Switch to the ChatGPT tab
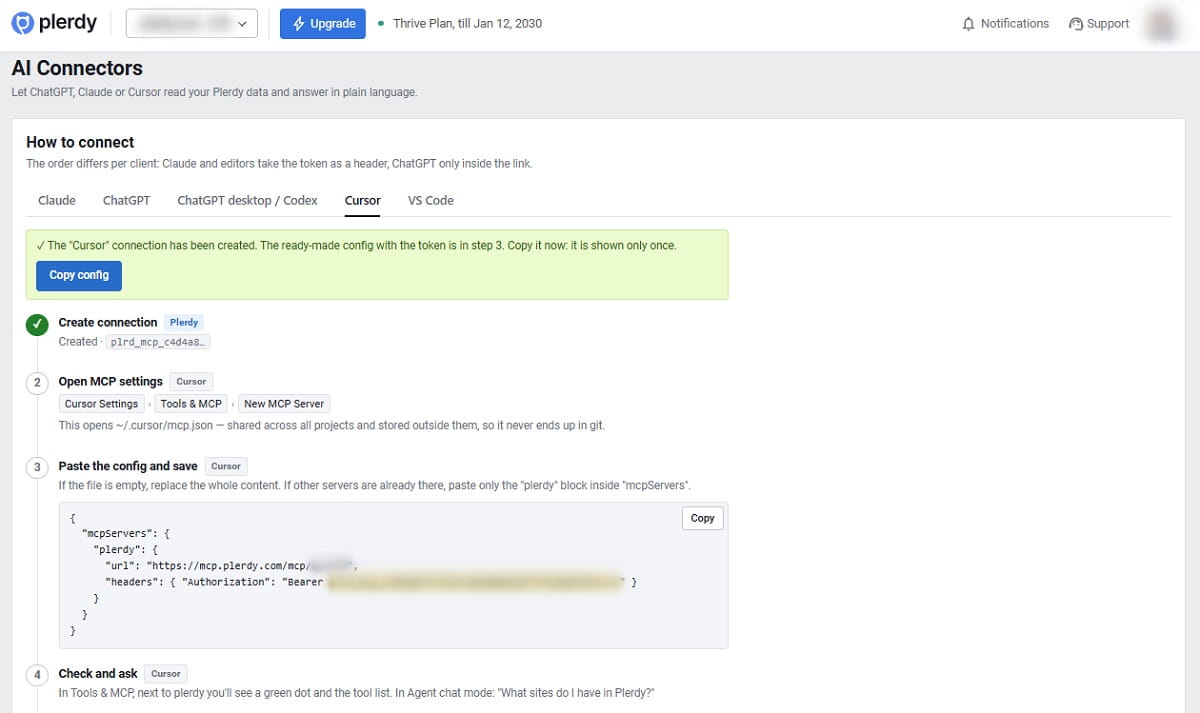 pos(126,200)
